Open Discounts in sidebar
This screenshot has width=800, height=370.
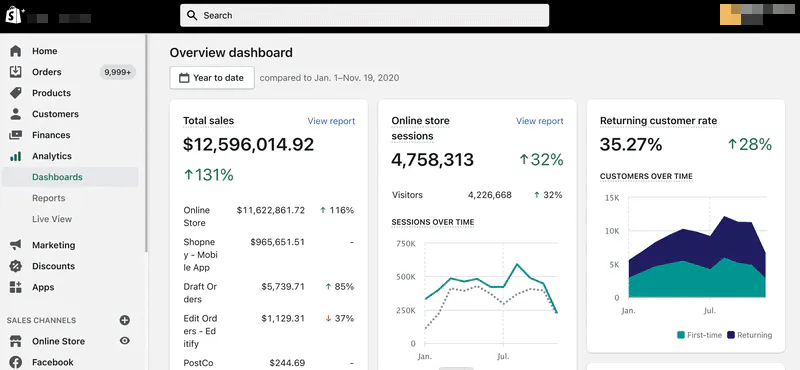tap(53, 266)
